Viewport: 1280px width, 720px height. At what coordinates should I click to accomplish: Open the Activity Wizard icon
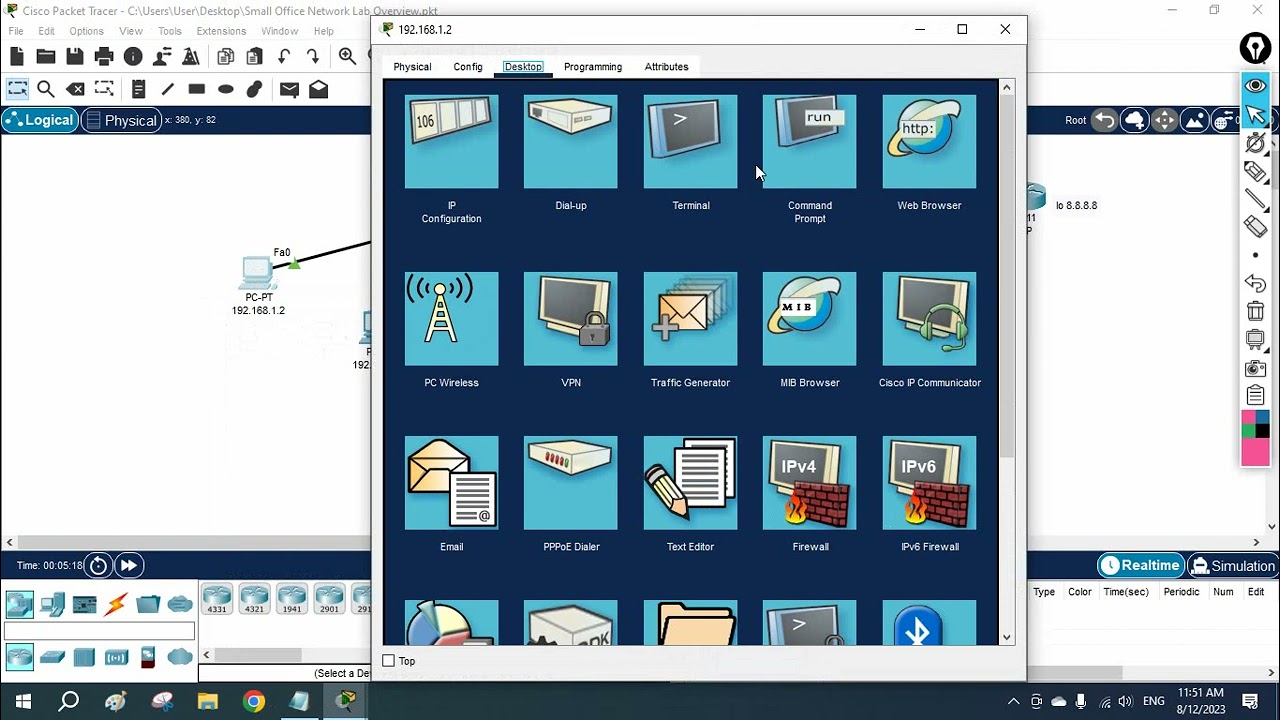point(190,57)
